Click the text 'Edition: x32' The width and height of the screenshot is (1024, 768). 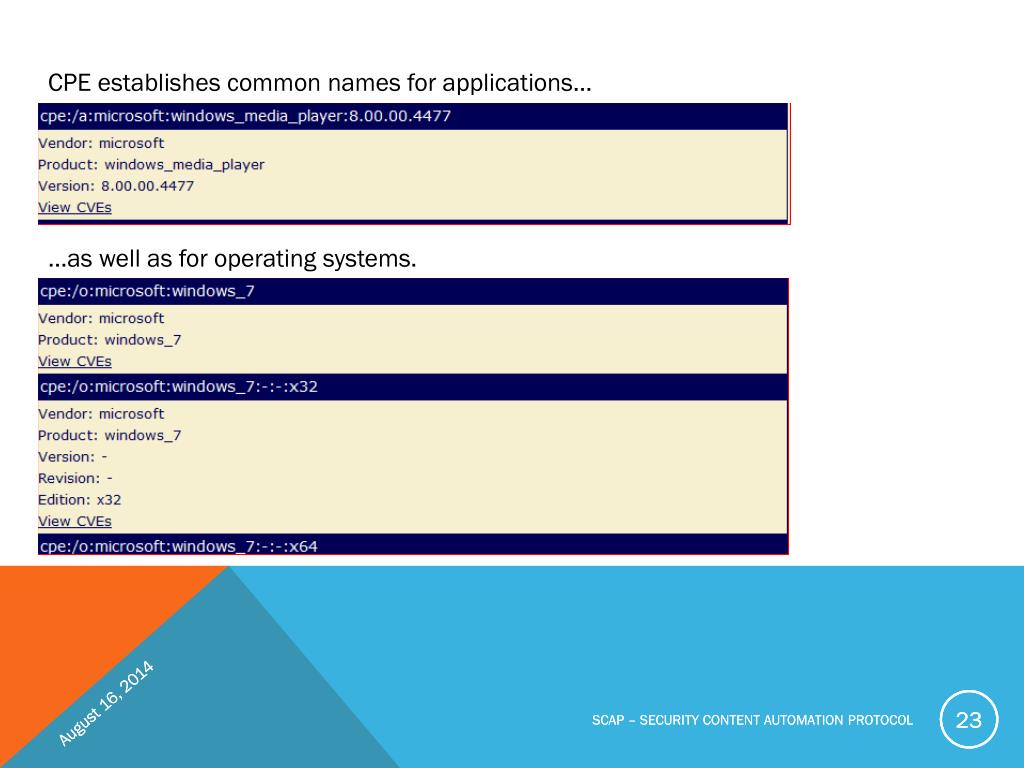coord(80,500)
